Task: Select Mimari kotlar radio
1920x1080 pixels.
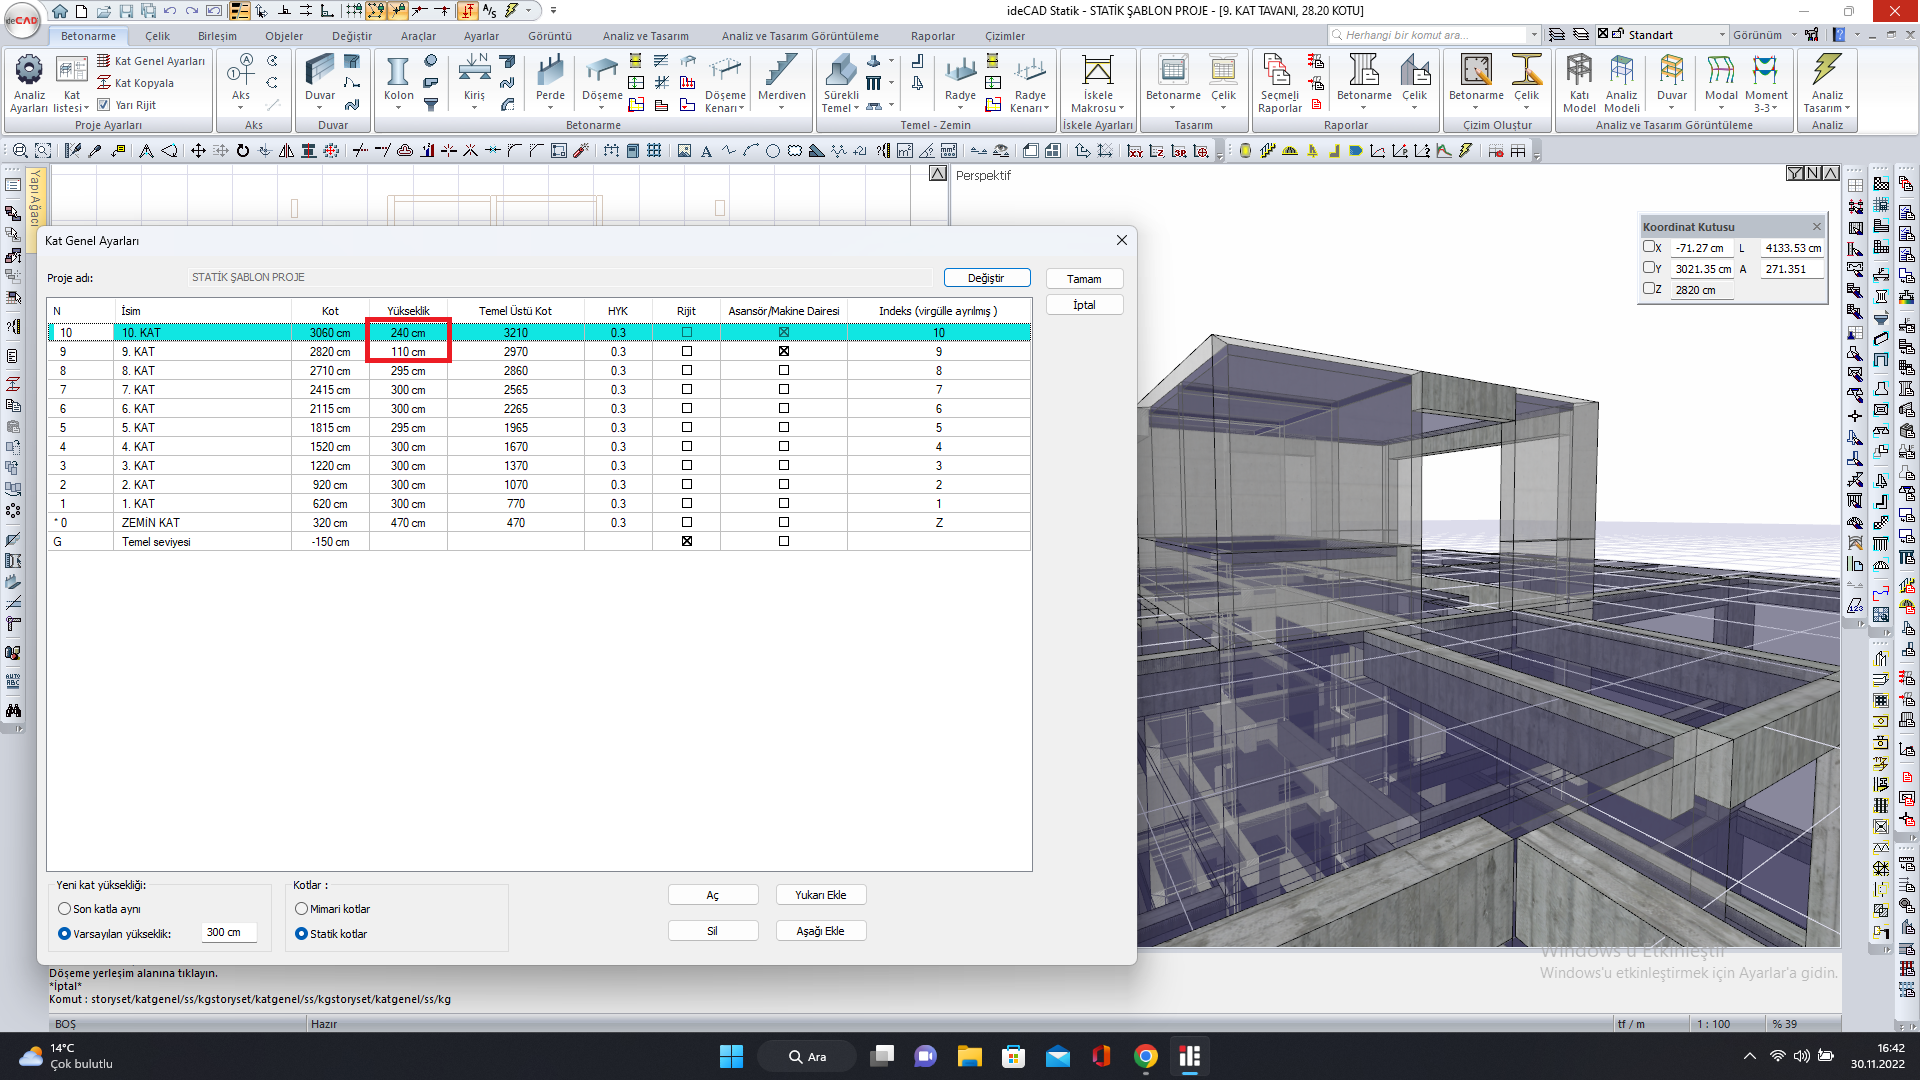Action: 301,909
